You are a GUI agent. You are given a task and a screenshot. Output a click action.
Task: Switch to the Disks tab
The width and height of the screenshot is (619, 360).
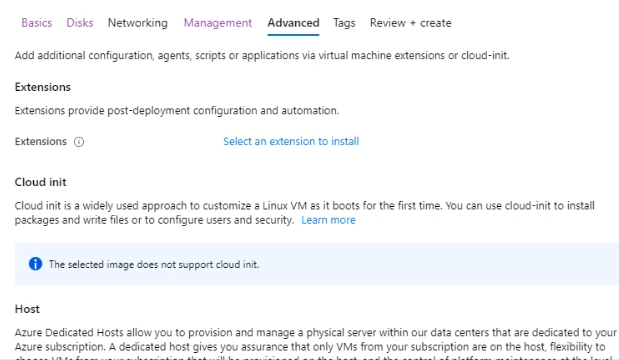point(80,23)
